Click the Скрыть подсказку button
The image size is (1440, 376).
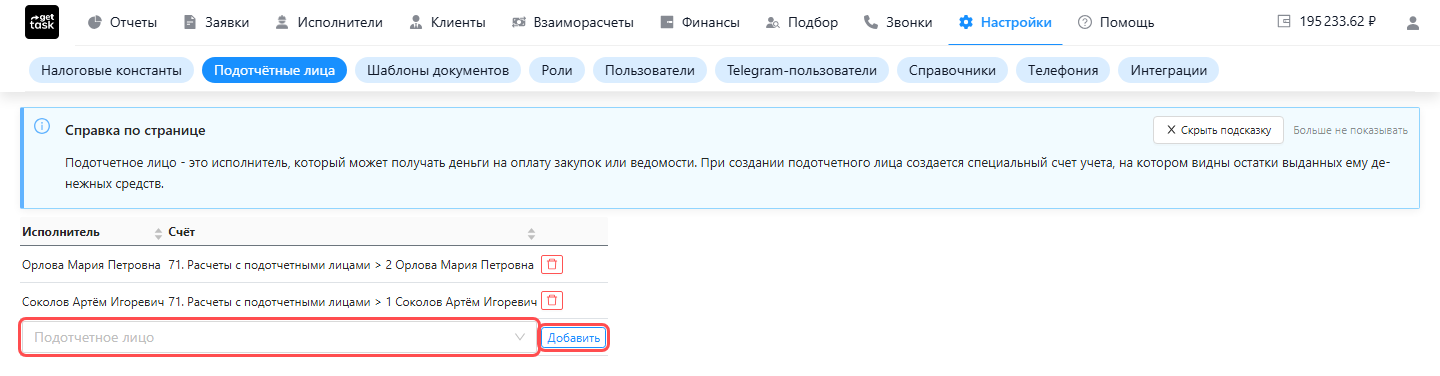(1218, 130)
